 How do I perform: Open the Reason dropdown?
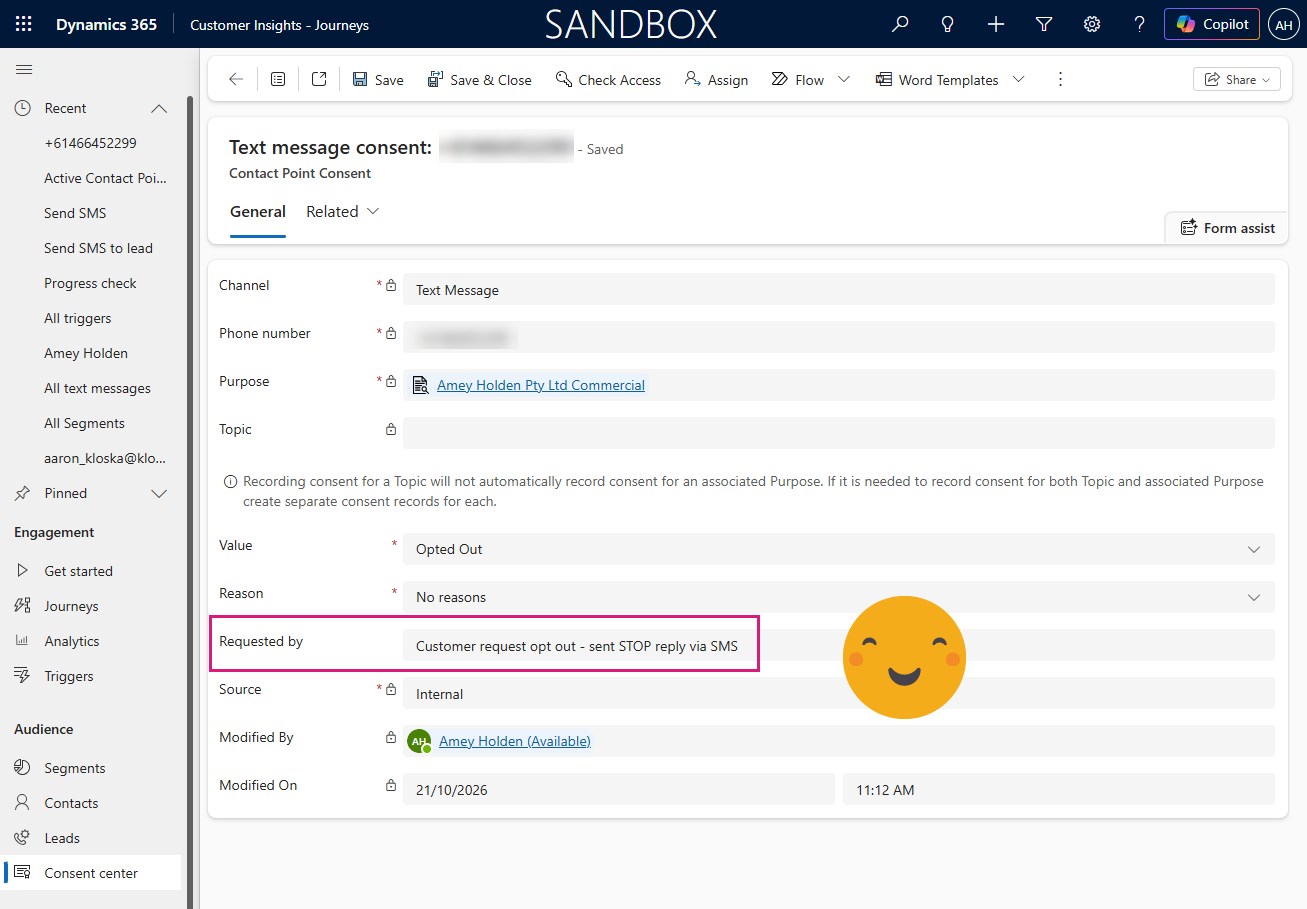point(839,597)
